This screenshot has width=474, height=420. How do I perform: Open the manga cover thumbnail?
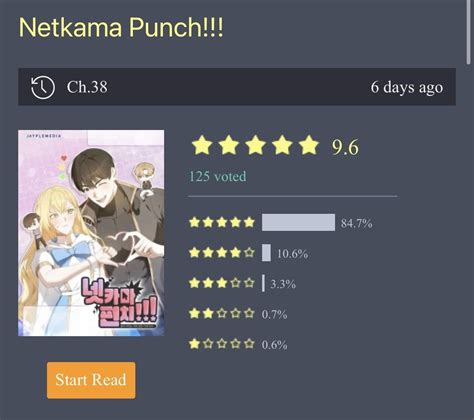coord(91,233)
